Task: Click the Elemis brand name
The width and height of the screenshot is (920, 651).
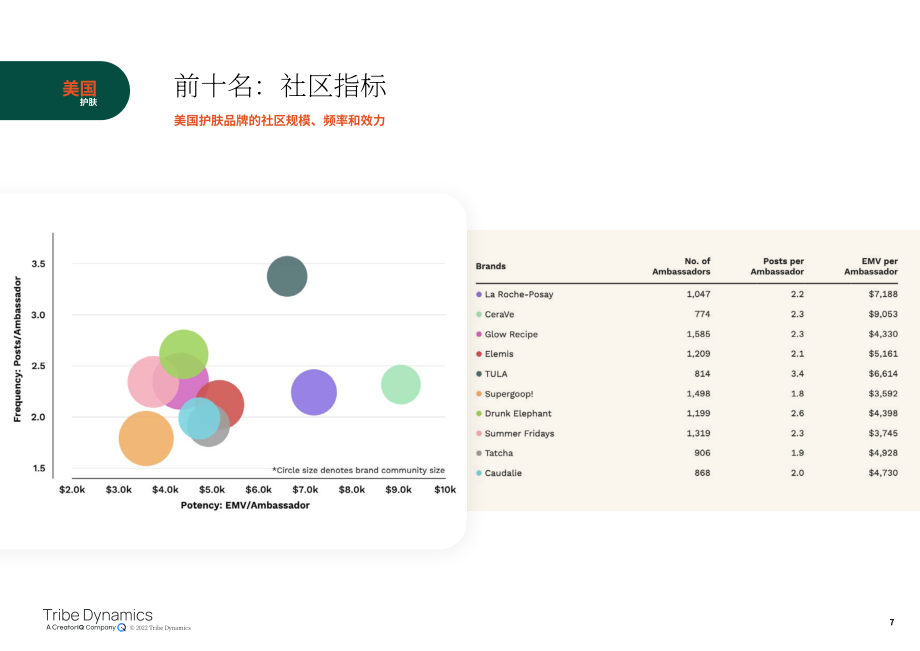Action: pyautogui.click(x=499, y=354)
